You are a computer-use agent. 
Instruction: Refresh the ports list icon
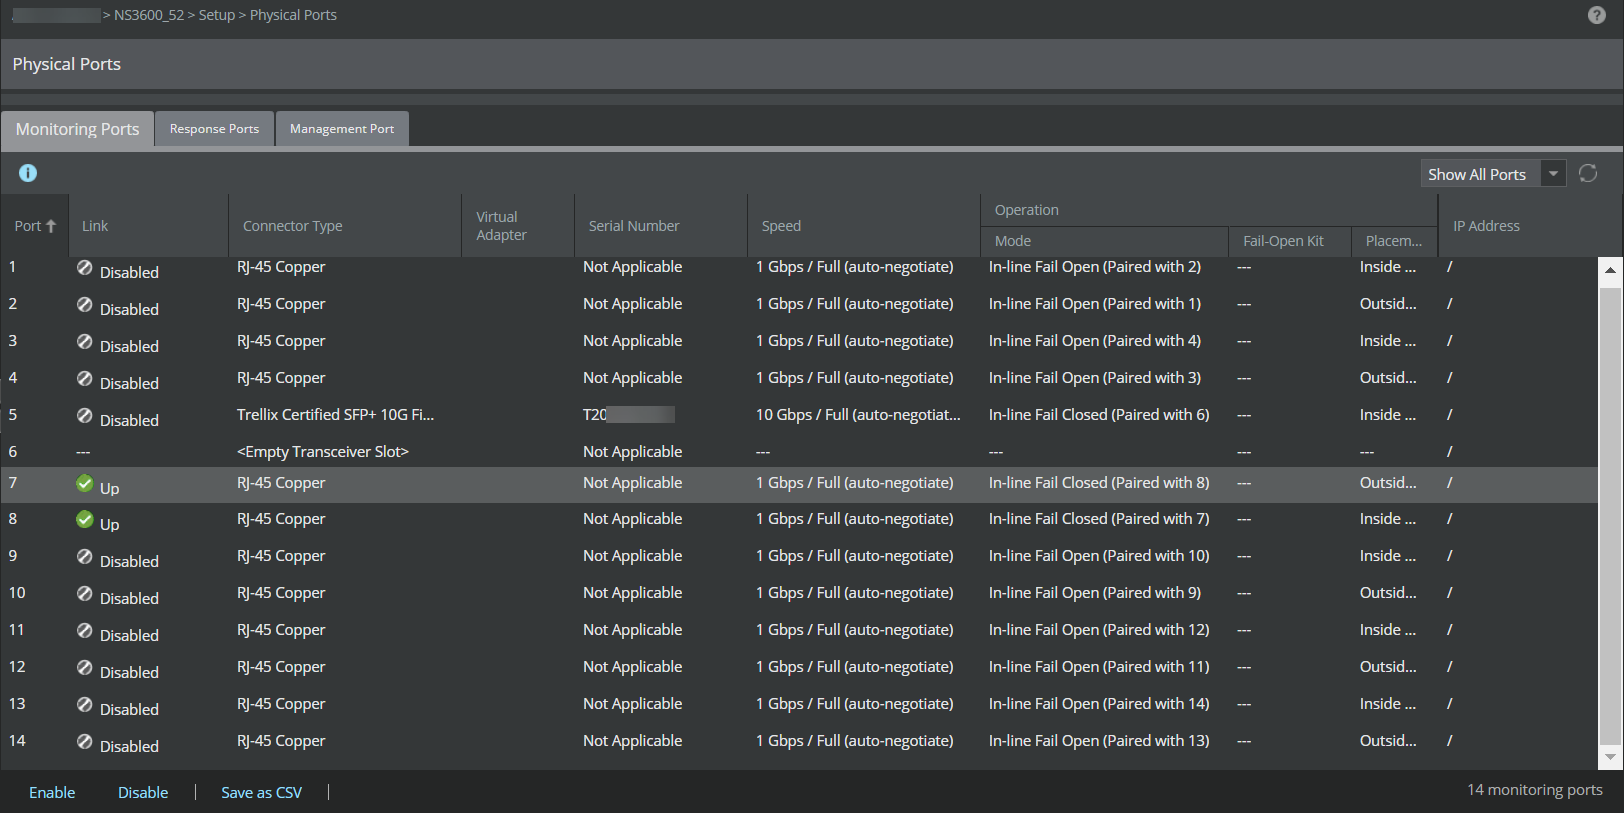tap(1588, 173)
